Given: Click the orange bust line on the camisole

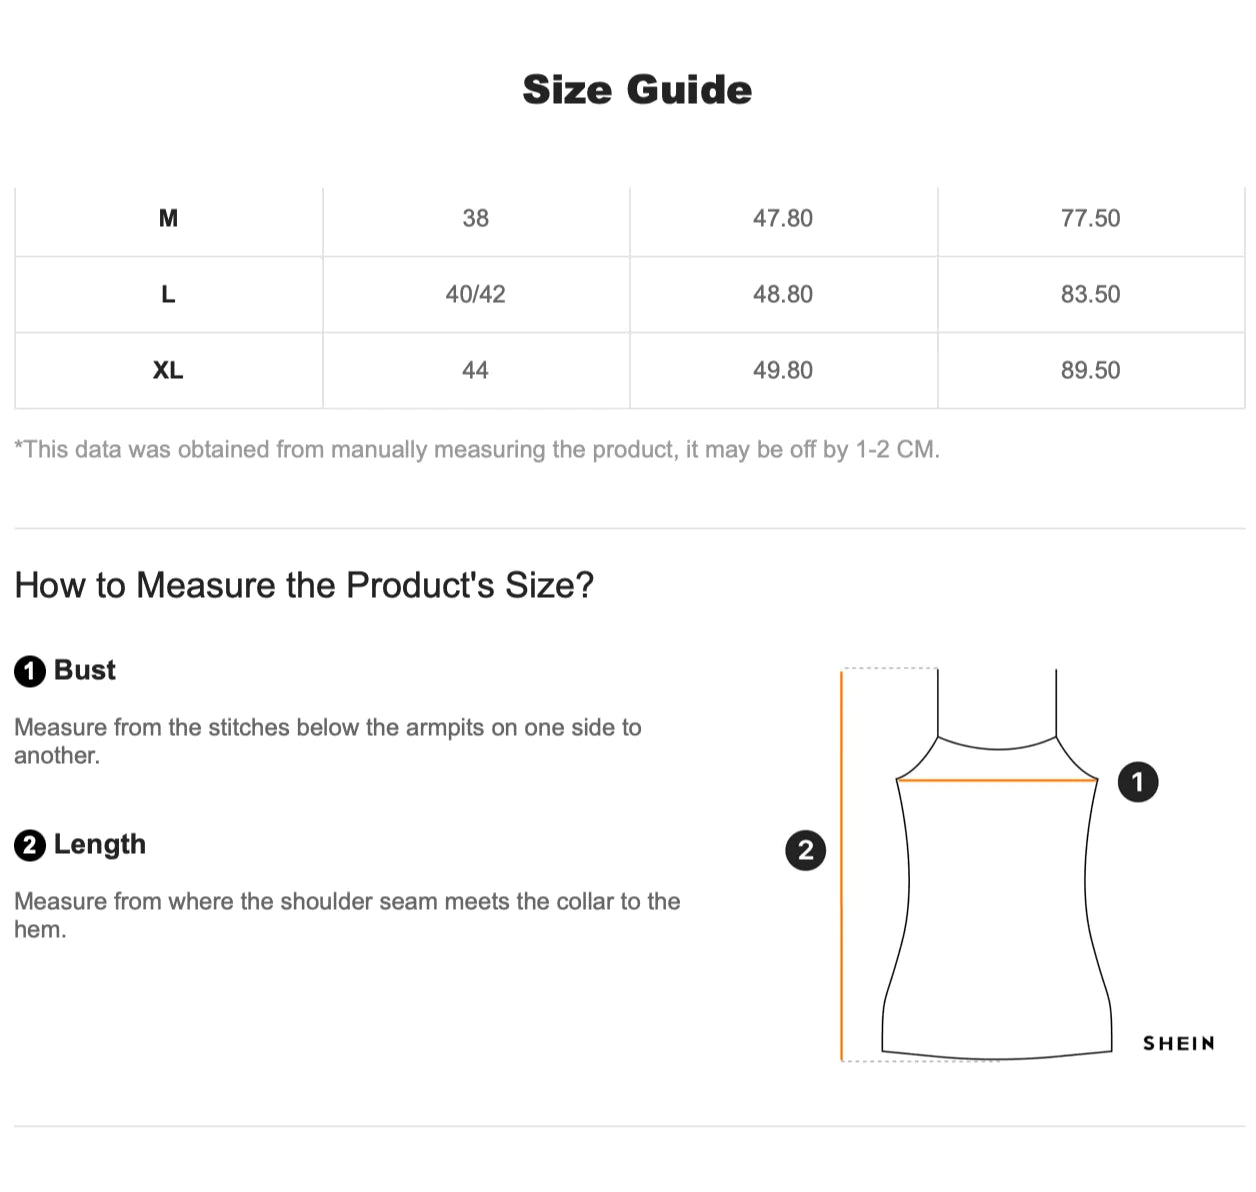Looking at the screenshot, I should (x=997, y=780).
